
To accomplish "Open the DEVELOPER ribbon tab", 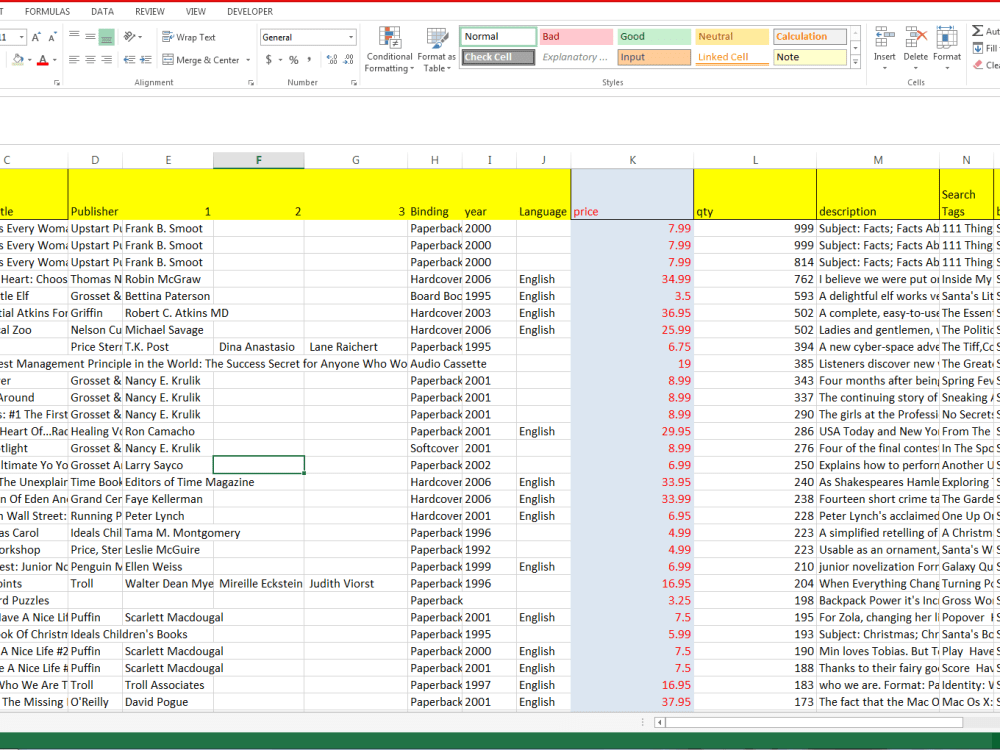I will [x=250, y=11].
